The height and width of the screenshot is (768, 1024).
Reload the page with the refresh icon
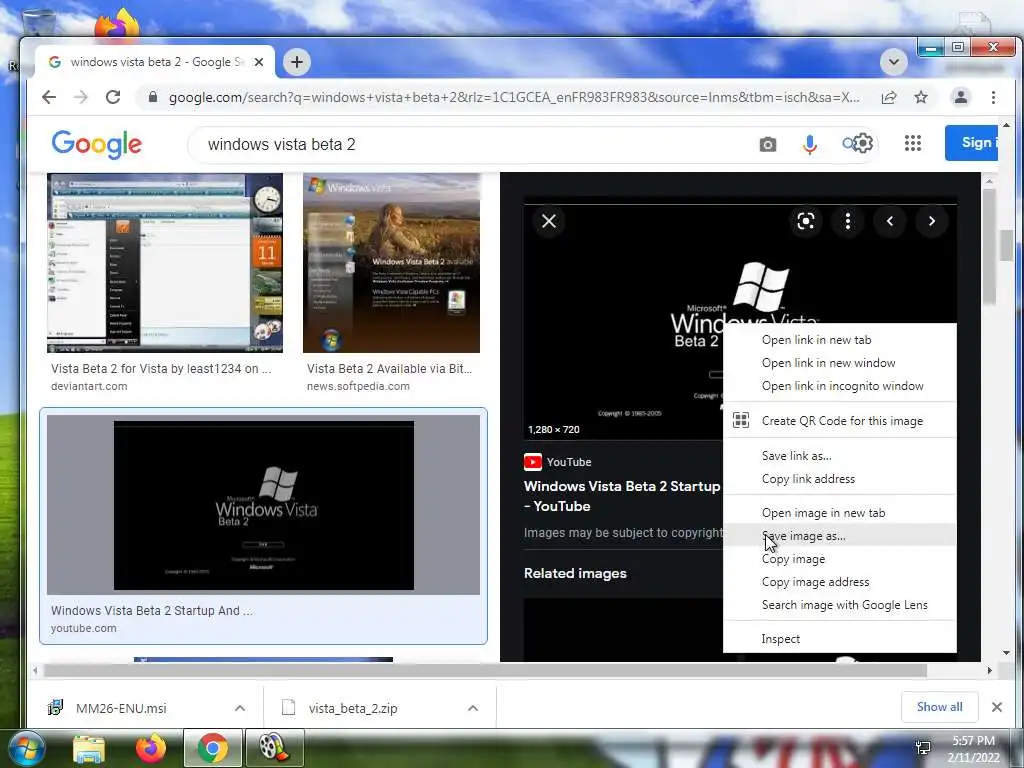[113, 97]
